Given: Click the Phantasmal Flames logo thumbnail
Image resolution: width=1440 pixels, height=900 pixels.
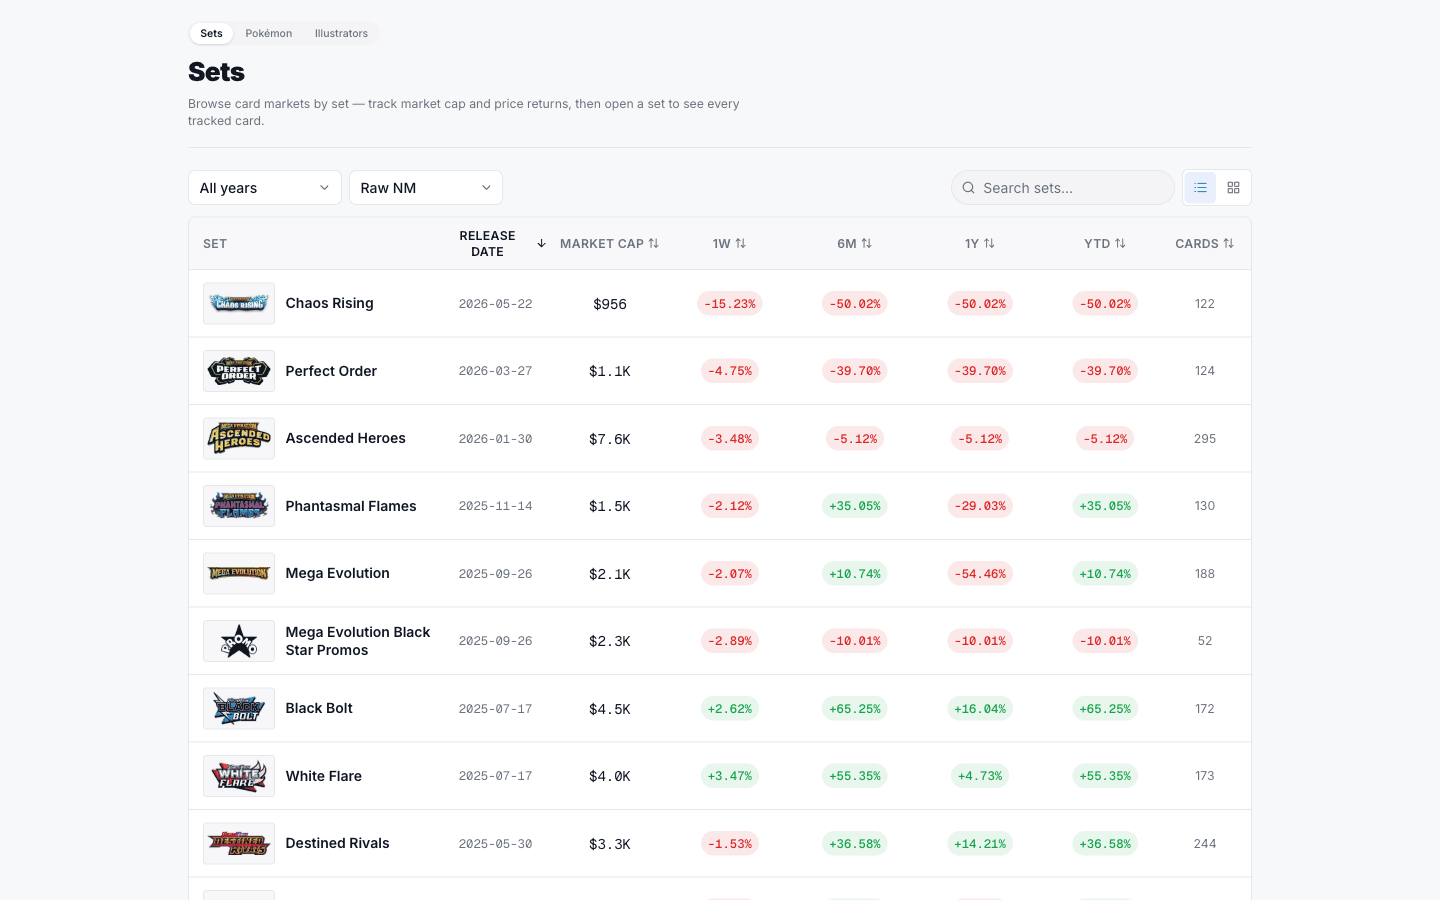Looking at the screenshot, I should pos(239,506).
